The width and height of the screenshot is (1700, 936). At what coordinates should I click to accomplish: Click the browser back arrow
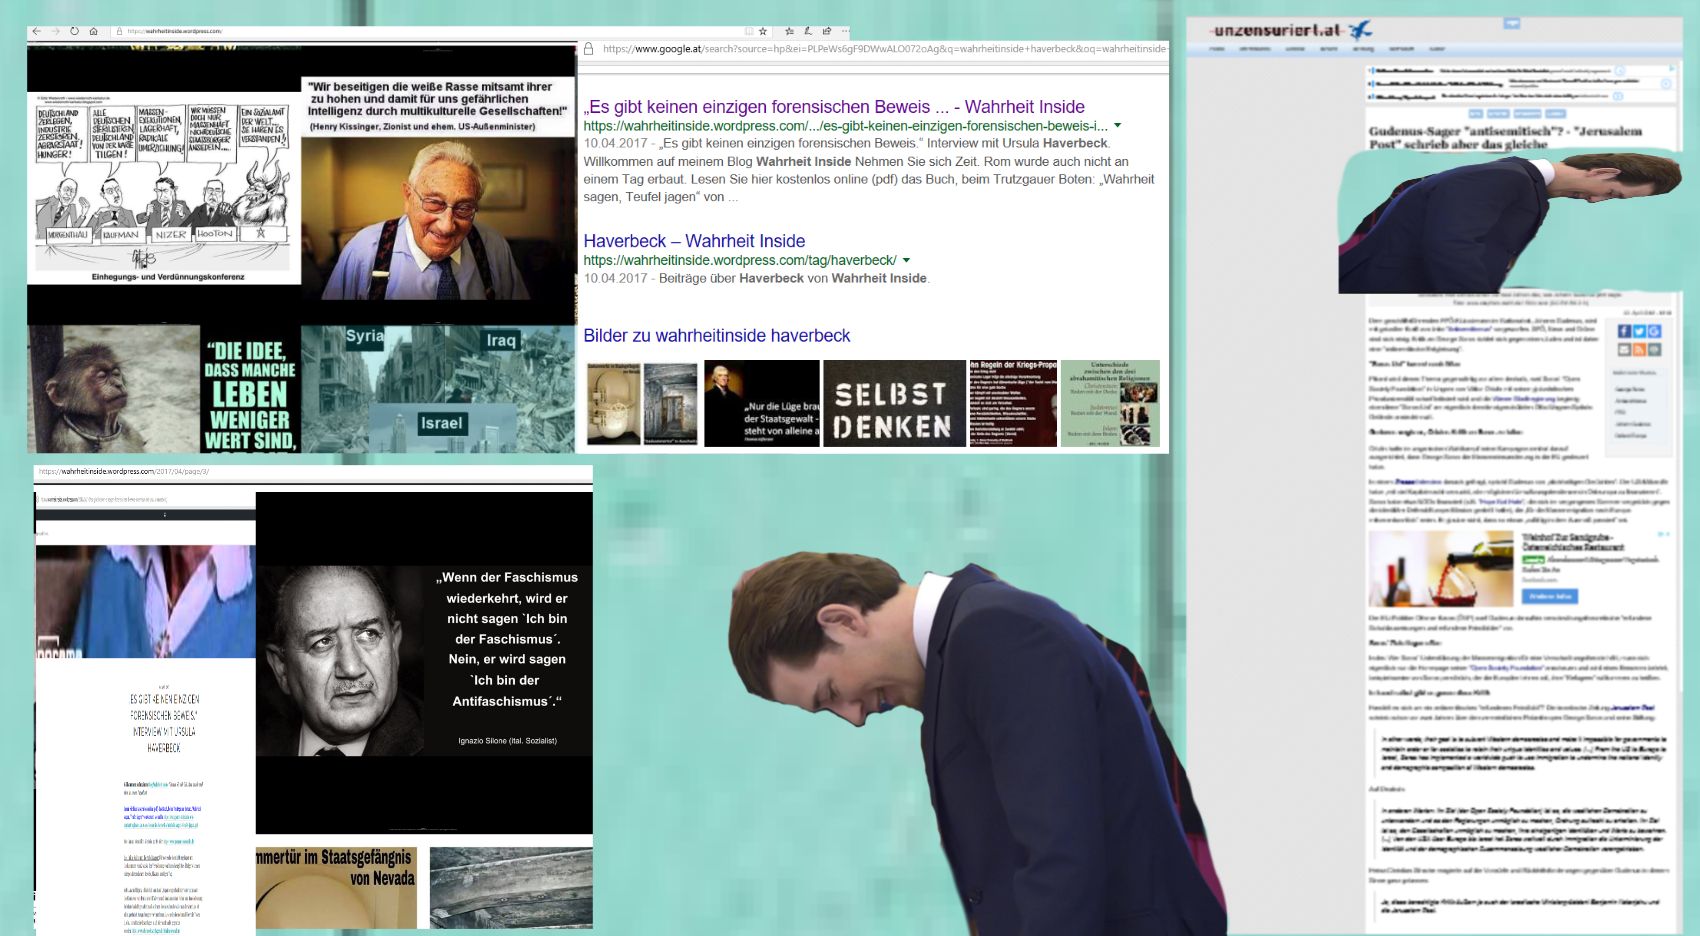click(x=37, y=31)
